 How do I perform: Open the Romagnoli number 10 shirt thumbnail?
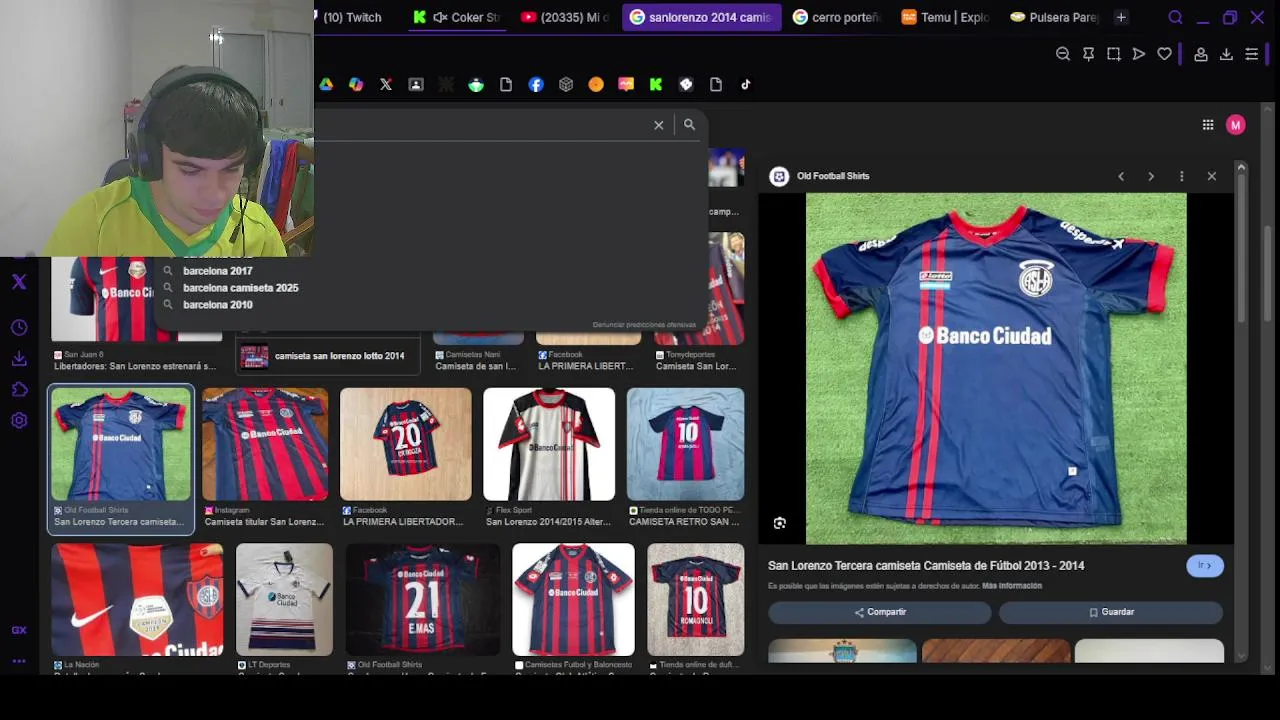[x=695, y=600]
